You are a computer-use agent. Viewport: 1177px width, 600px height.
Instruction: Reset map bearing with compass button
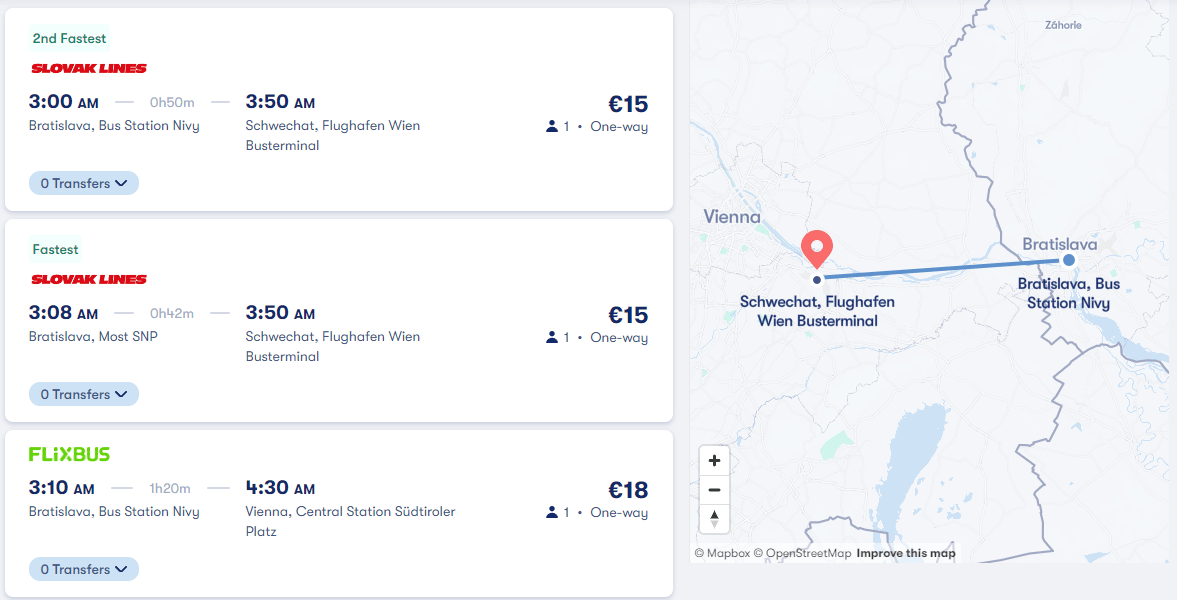(x=714, y=519)
